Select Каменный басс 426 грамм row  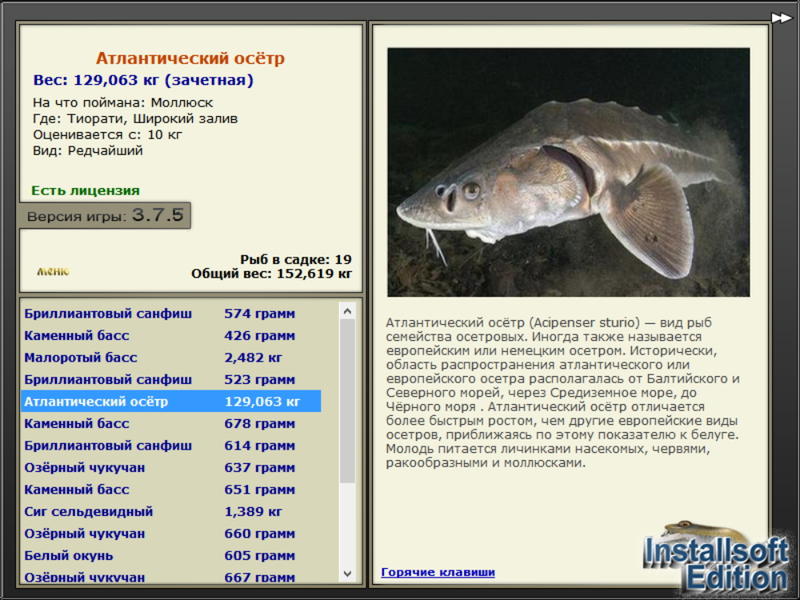171,336
